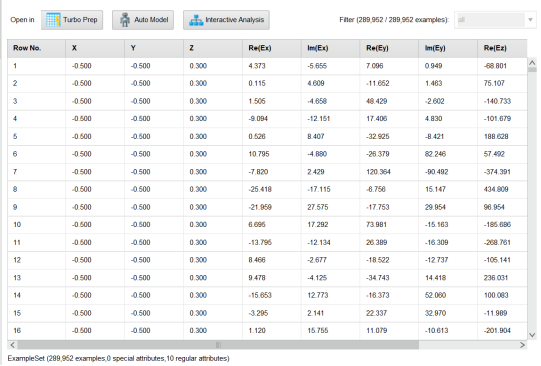Click the Im(Ey) column header
The height and width of the screenshot is (366, 541).
448,48
